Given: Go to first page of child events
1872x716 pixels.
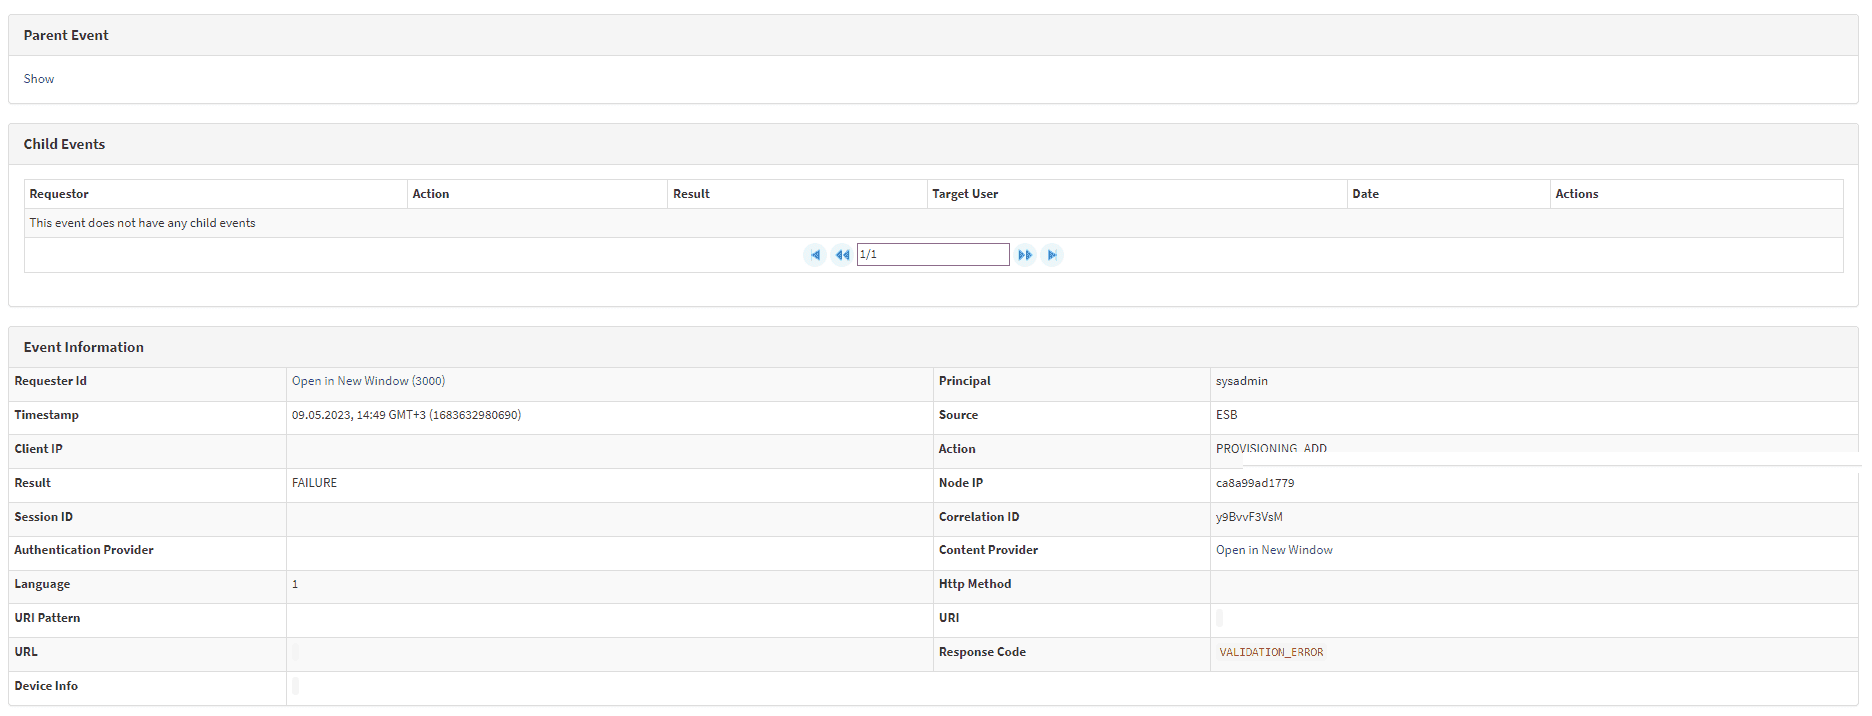Looking at the screenshot, I should (815, 255).
